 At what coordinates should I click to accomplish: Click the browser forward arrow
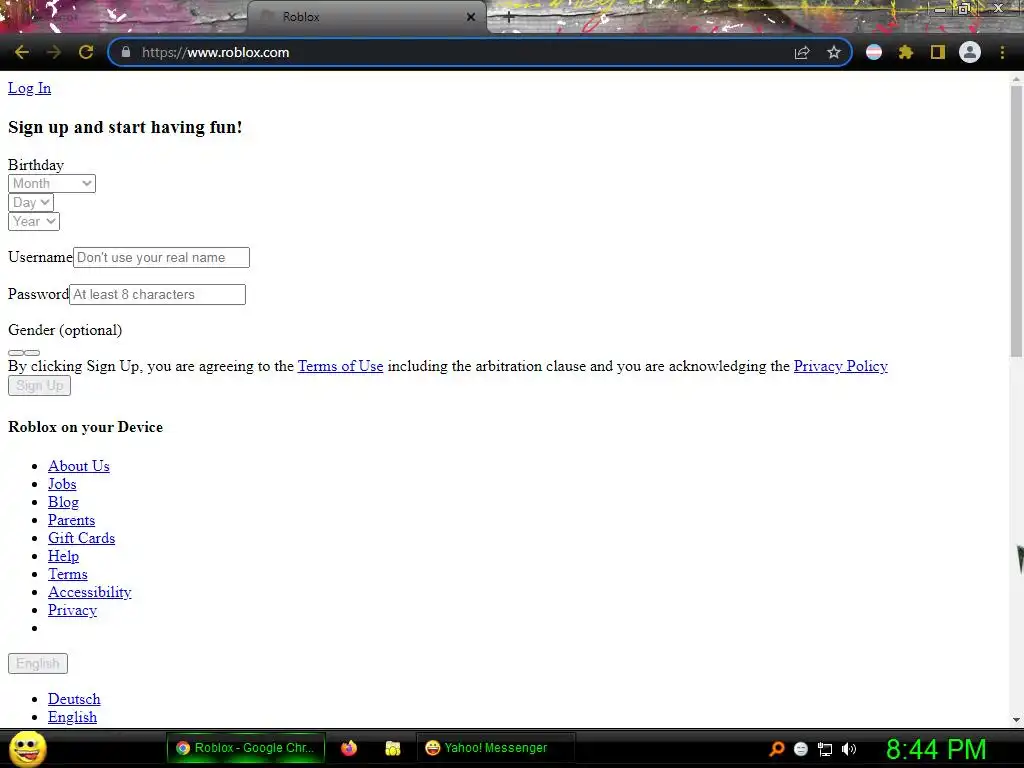pyautogui.click(x=54, y=52)
